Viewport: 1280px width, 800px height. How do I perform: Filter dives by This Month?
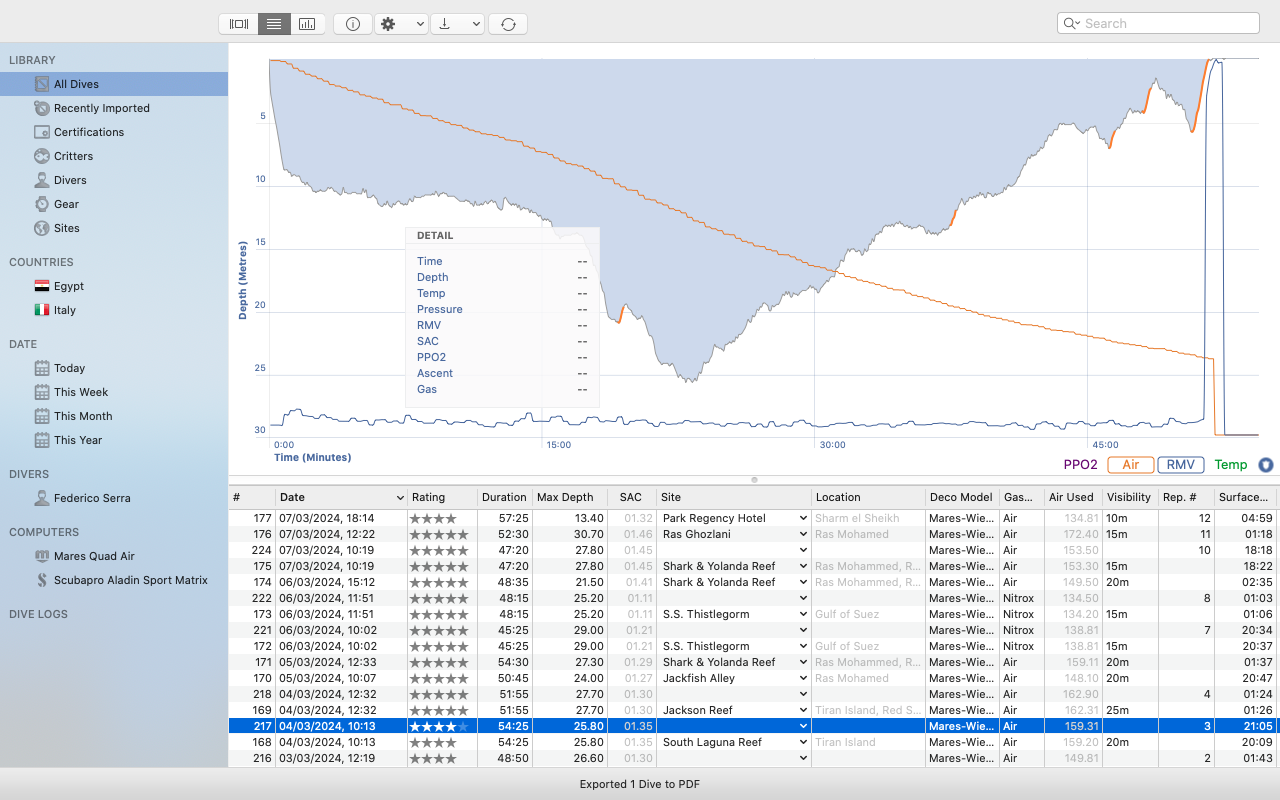[83, 416]
